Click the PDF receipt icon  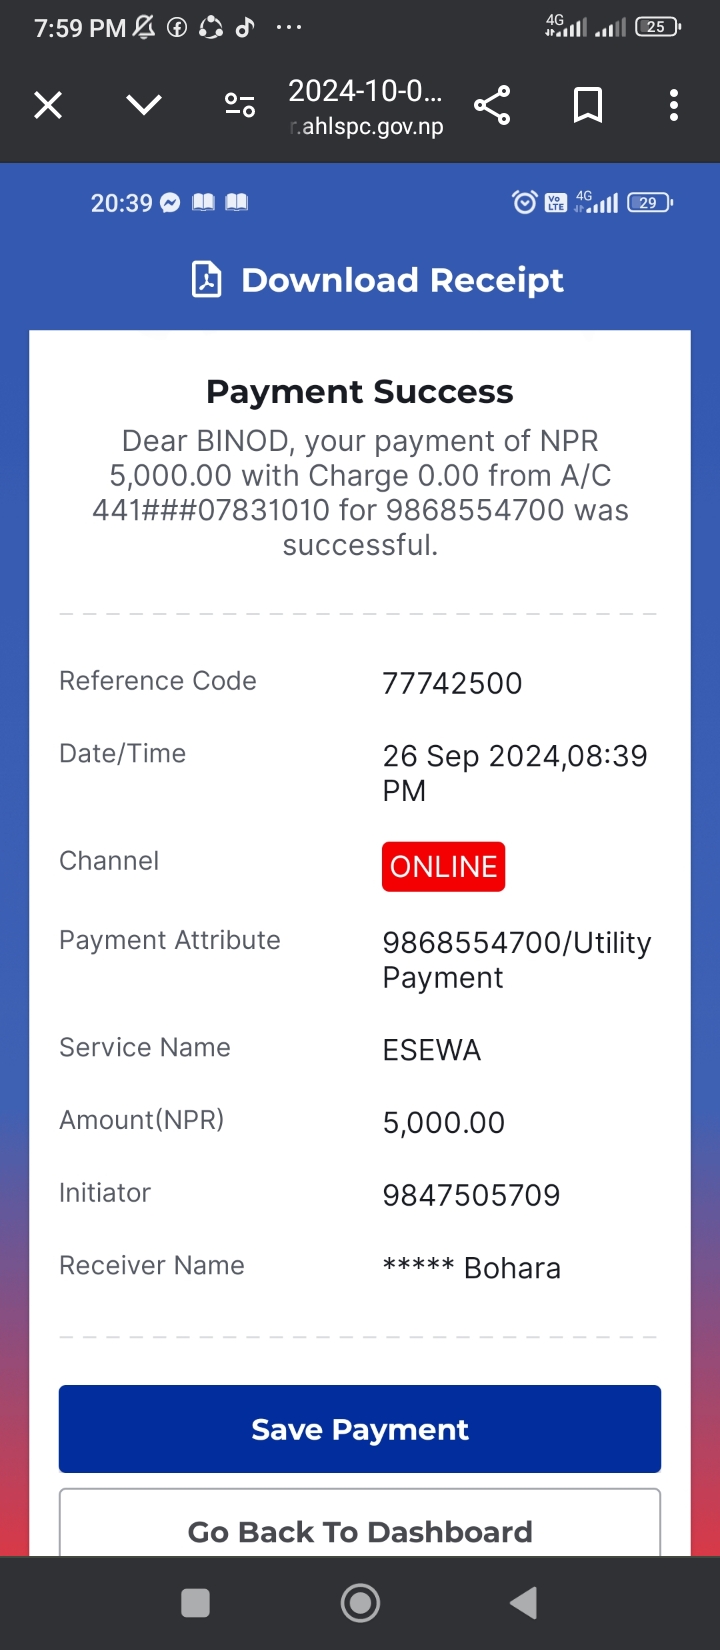[x=207, y=280]
